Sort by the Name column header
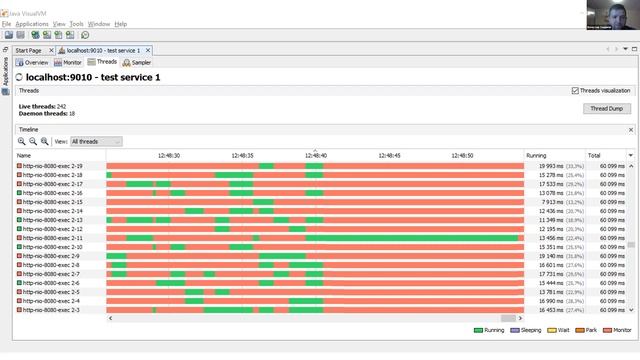Image resolution: width=640 pixels, height=360 pixels. pyautogui.click(x=60, y=156)
